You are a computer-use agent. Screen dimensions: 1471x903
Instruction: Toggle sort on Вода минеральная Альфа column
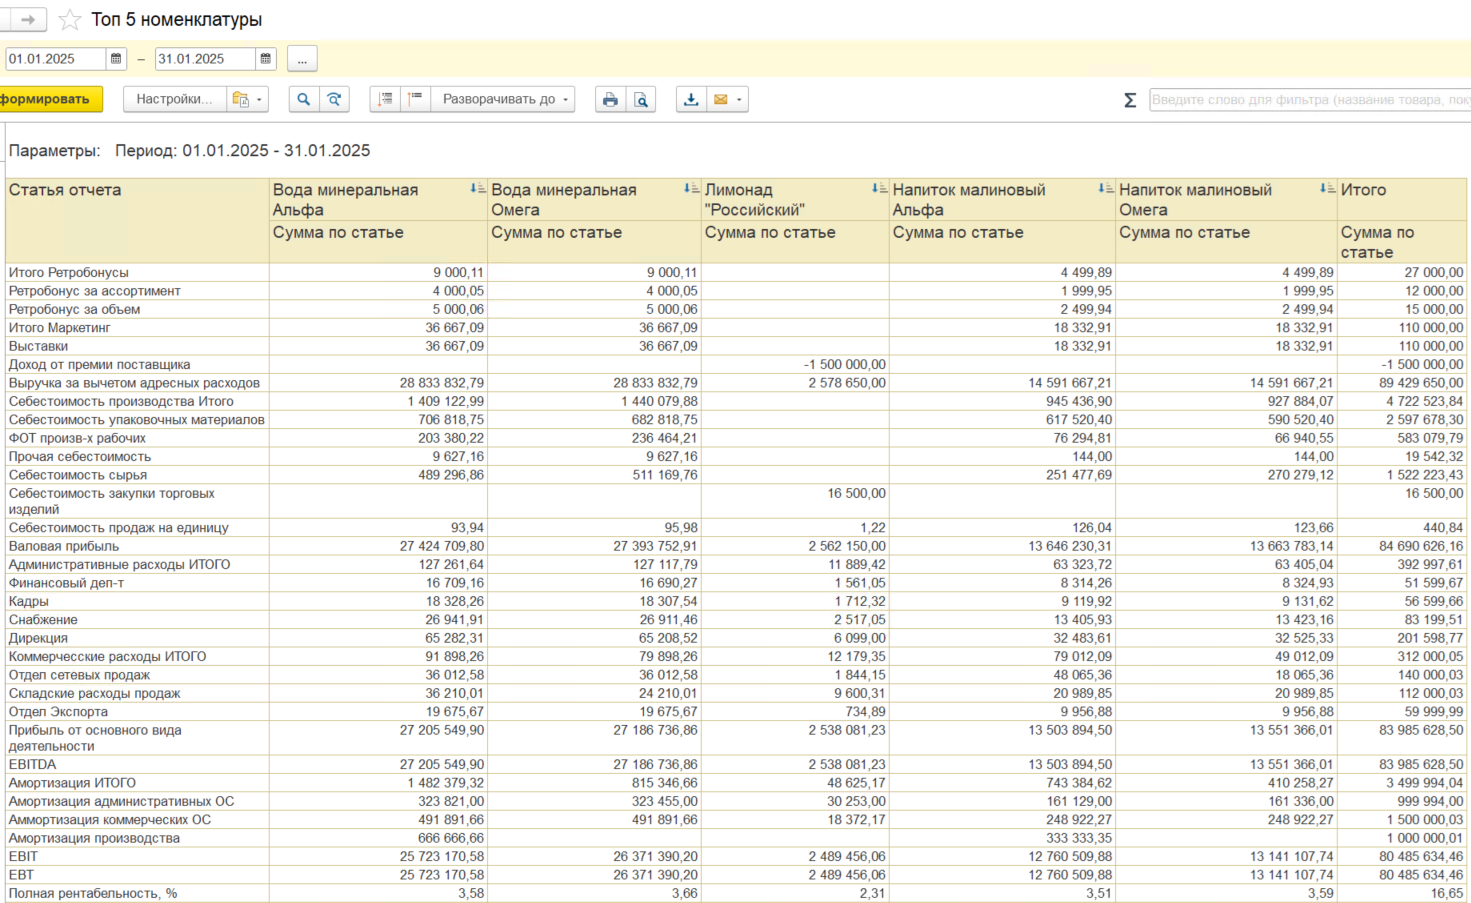coord(477,188)
